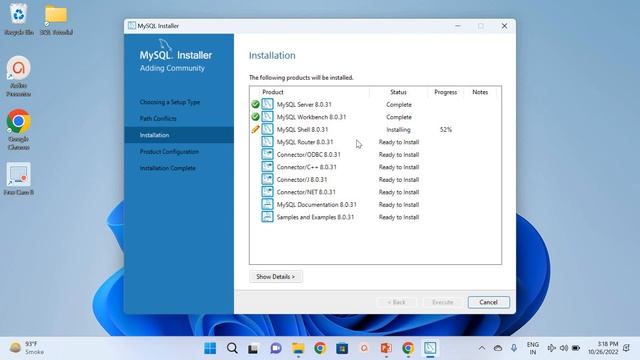Click the Product column header
Image resolution: width=640 pixels, height=360 pixels.
point(273,92)
